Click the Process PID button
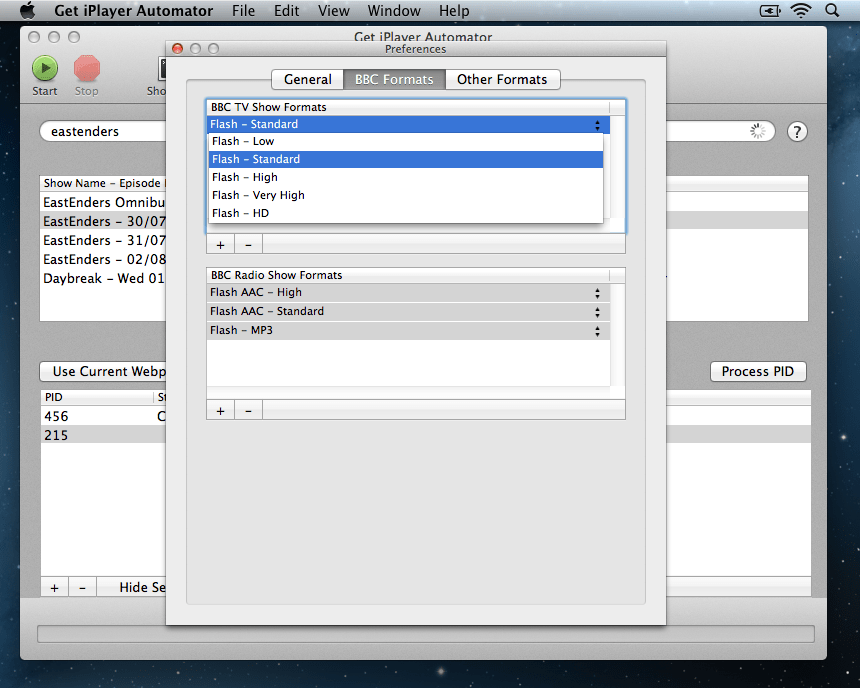Image resolution: width=860 pixels, height=688 pixels. pyautogui.click(x=758, y=371)
